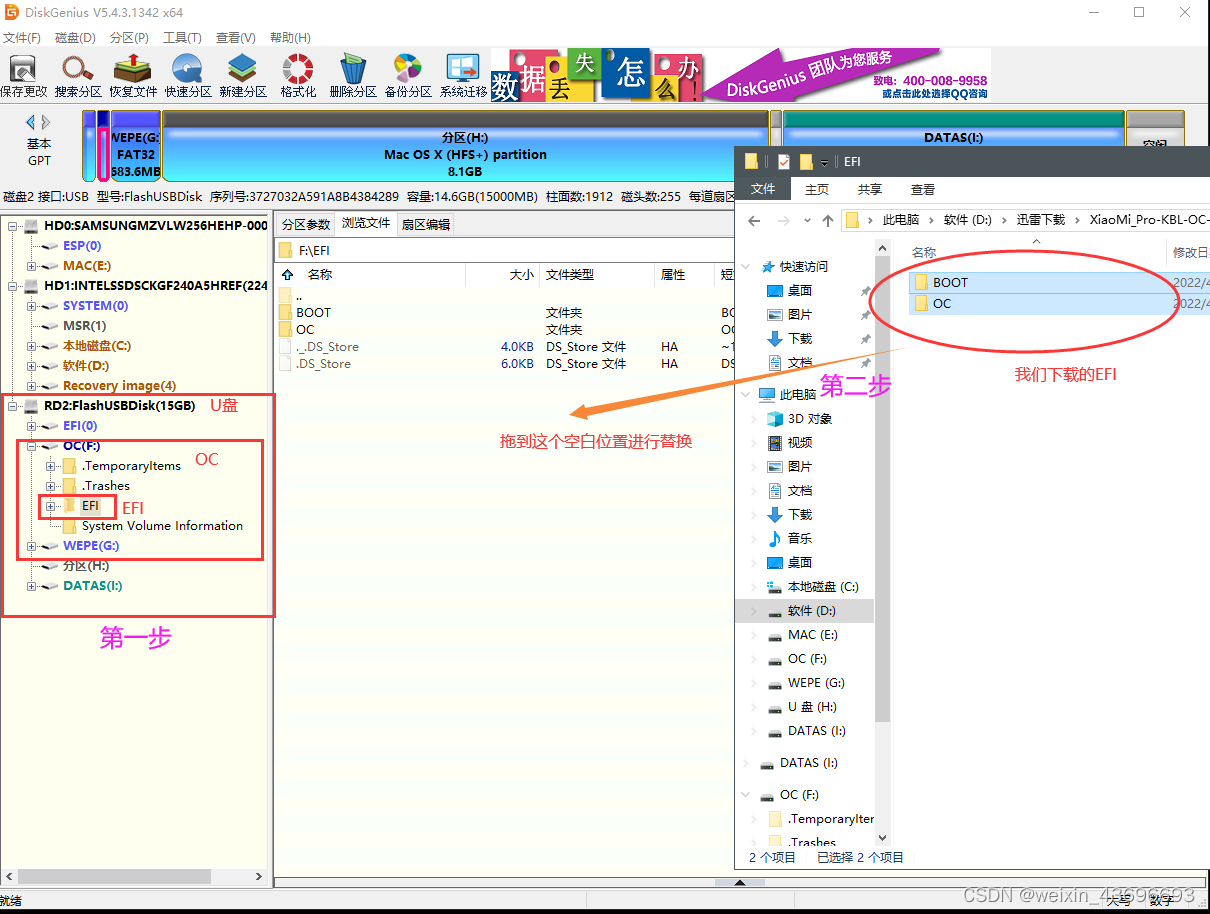Open the 磁盘(D) menu
The width and height of the screenshot is (1210, 914).
75,37
